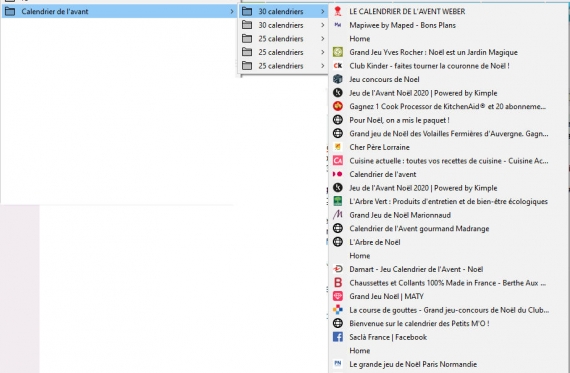Open 25 calendriers folder directly below second 30 calendriers
Viewport: 570px width, 373px height.
284,39
